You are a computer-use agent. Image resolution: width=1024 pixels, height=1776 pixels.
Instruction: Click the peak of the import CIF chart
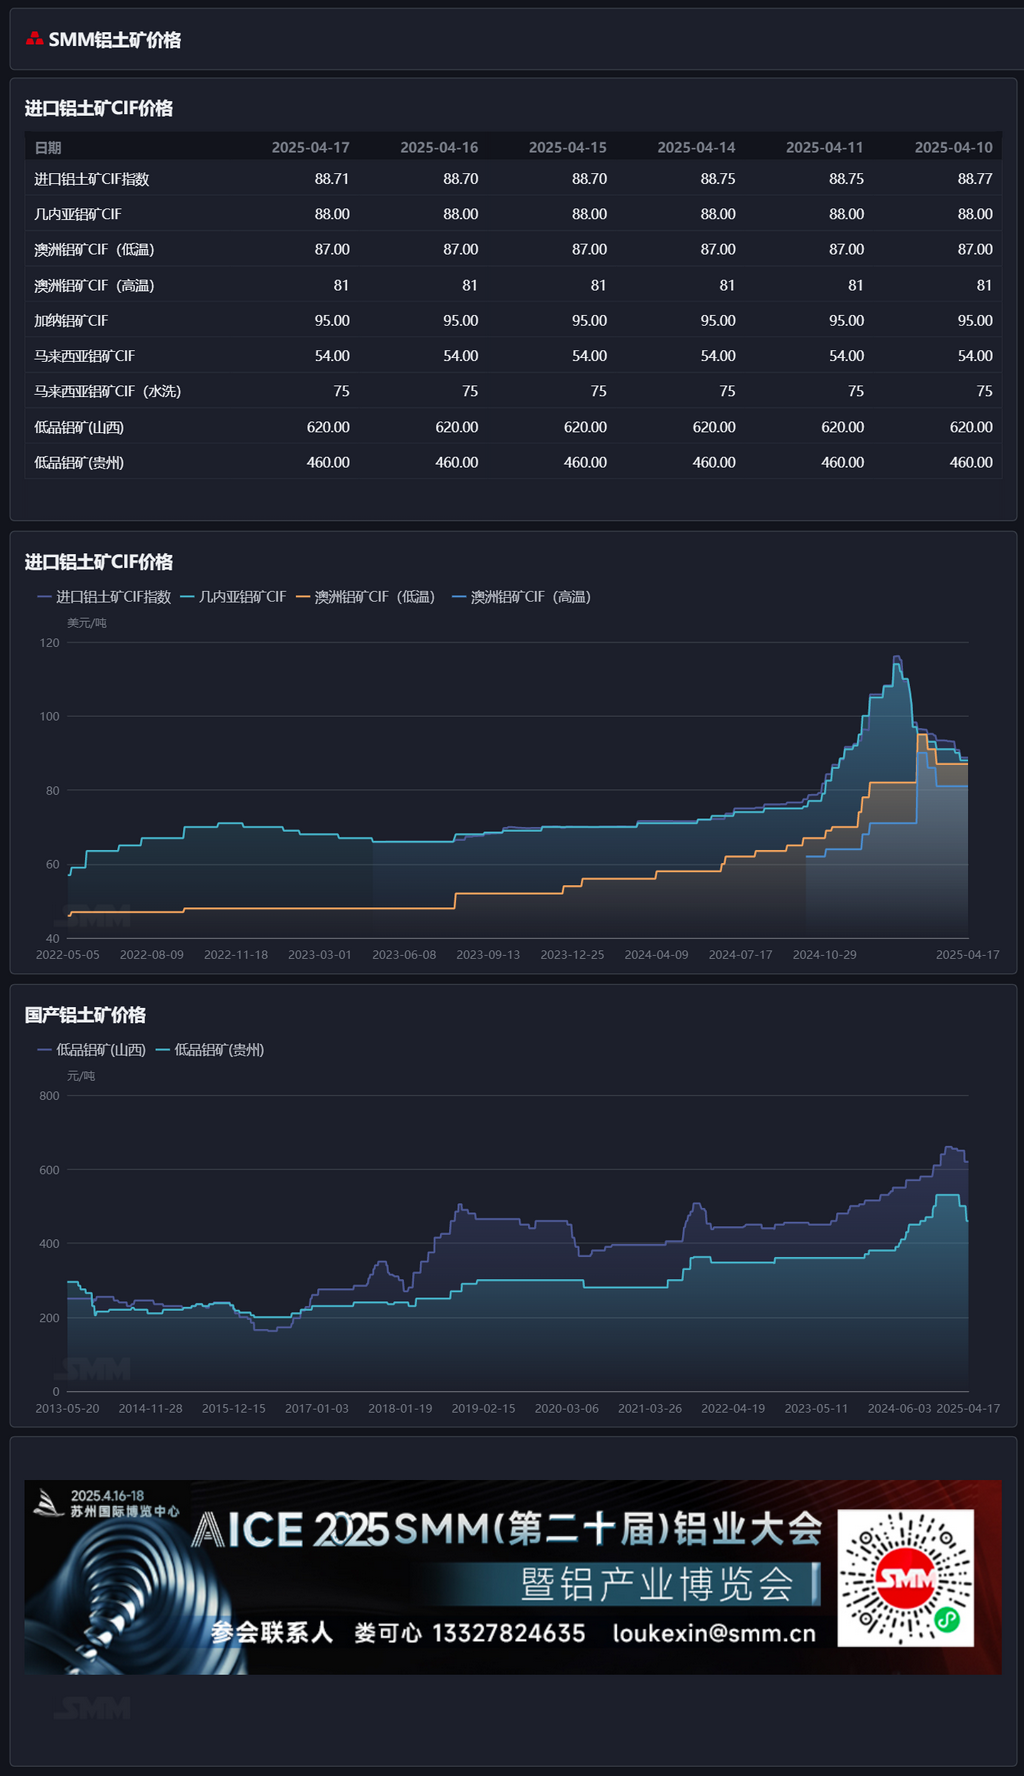[x=896, y=658]
